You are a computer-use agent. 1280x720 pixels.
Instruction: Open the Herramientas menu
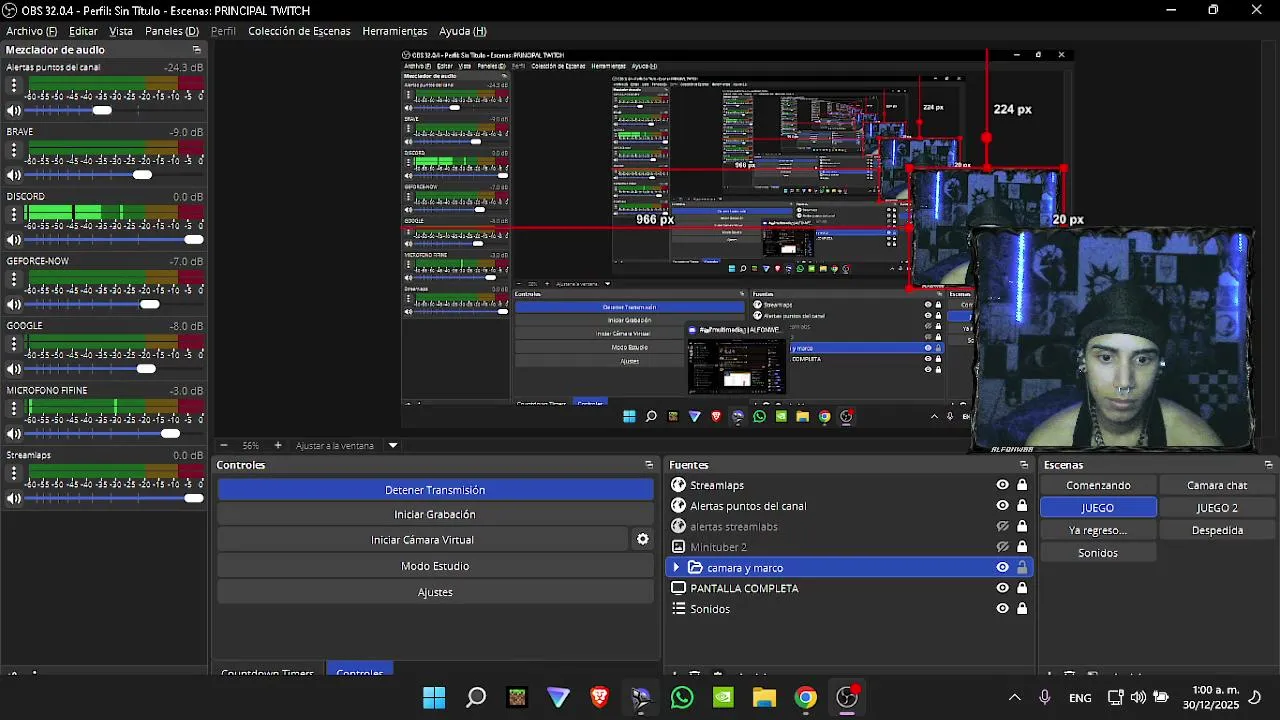pyautogui.click(x=395, y=31)
